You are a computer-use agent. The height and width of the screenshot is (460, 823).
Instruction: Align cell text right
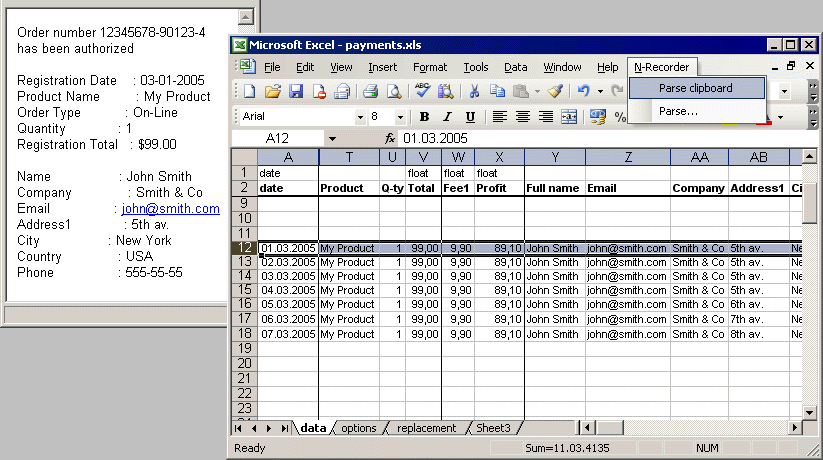point(545,117)
